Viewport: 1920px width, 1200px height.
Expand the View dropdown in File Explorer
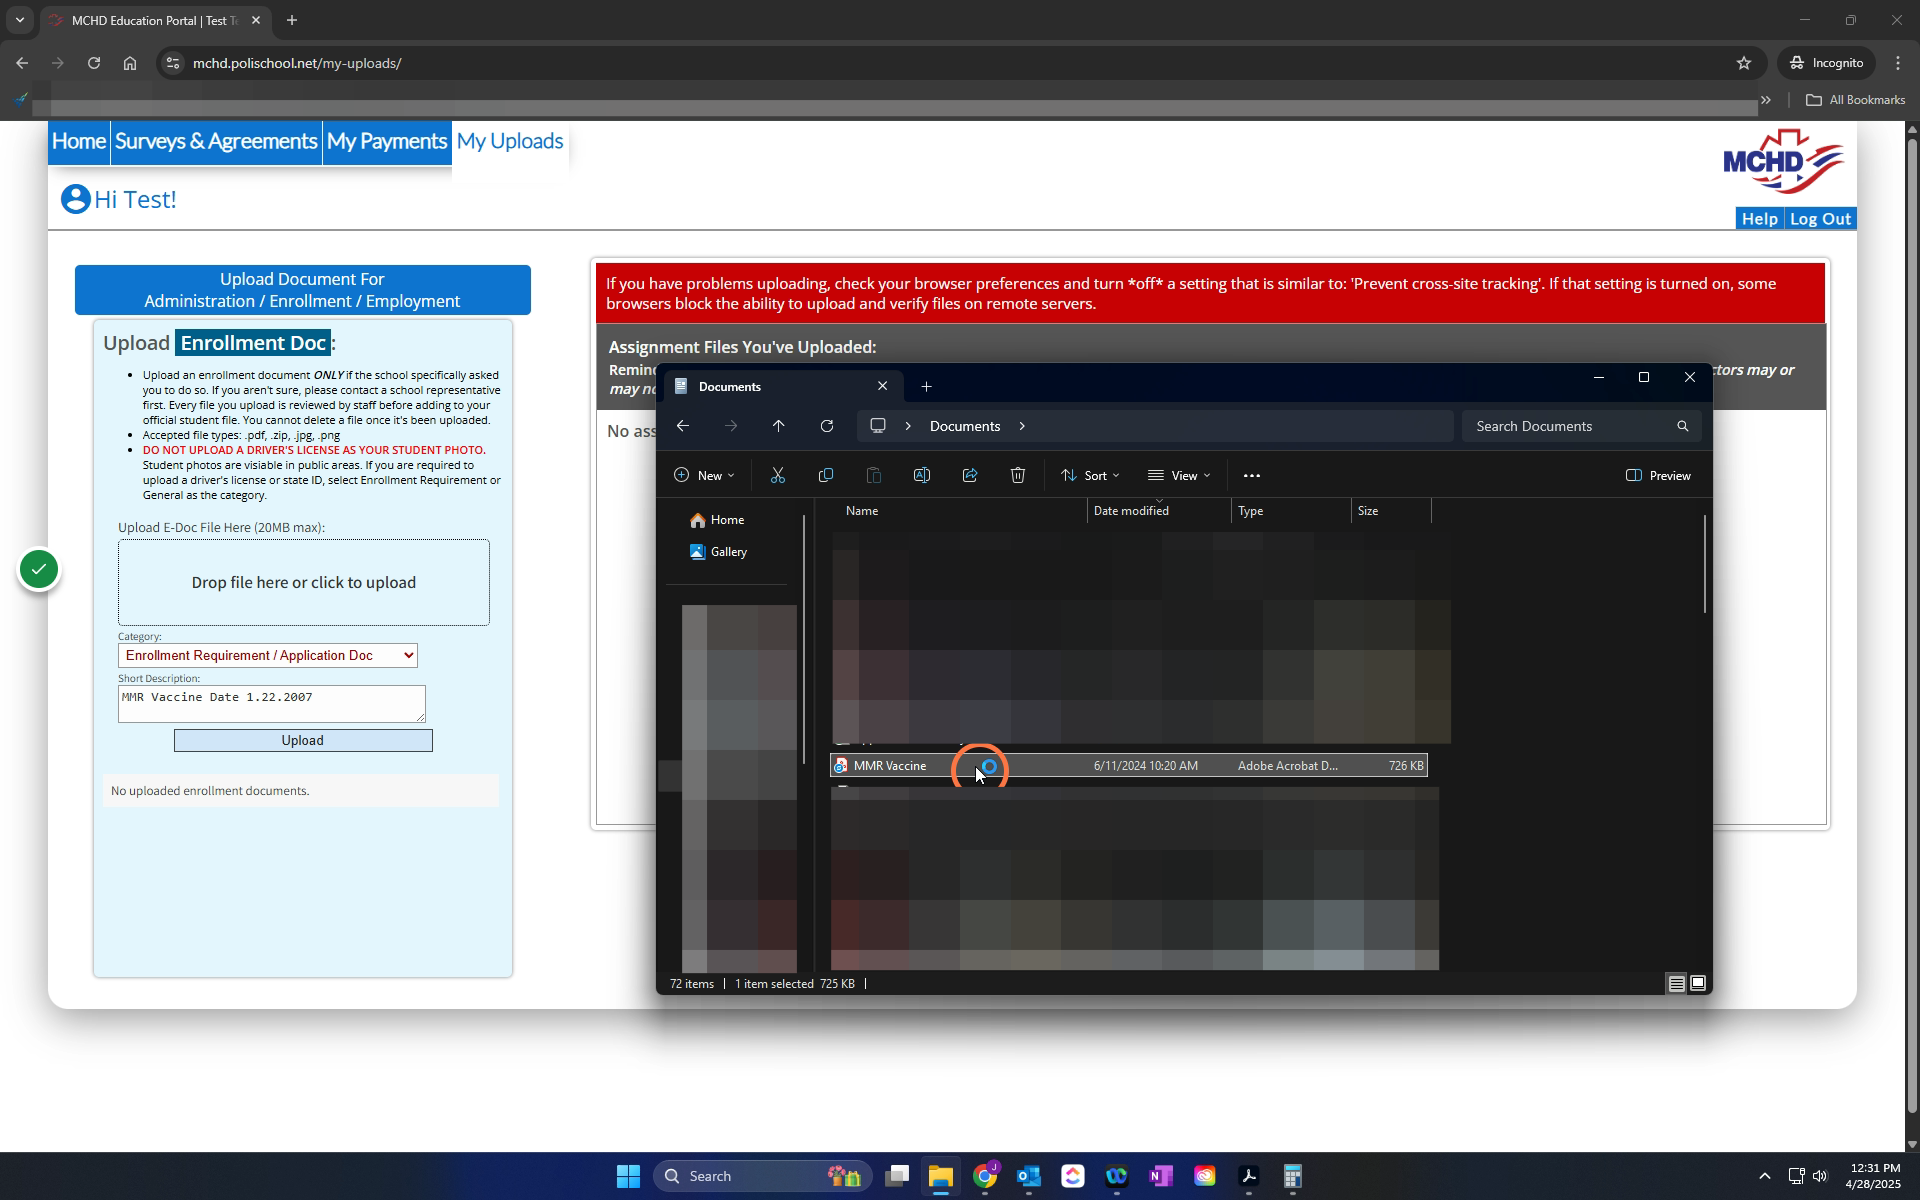[1179, 476]
